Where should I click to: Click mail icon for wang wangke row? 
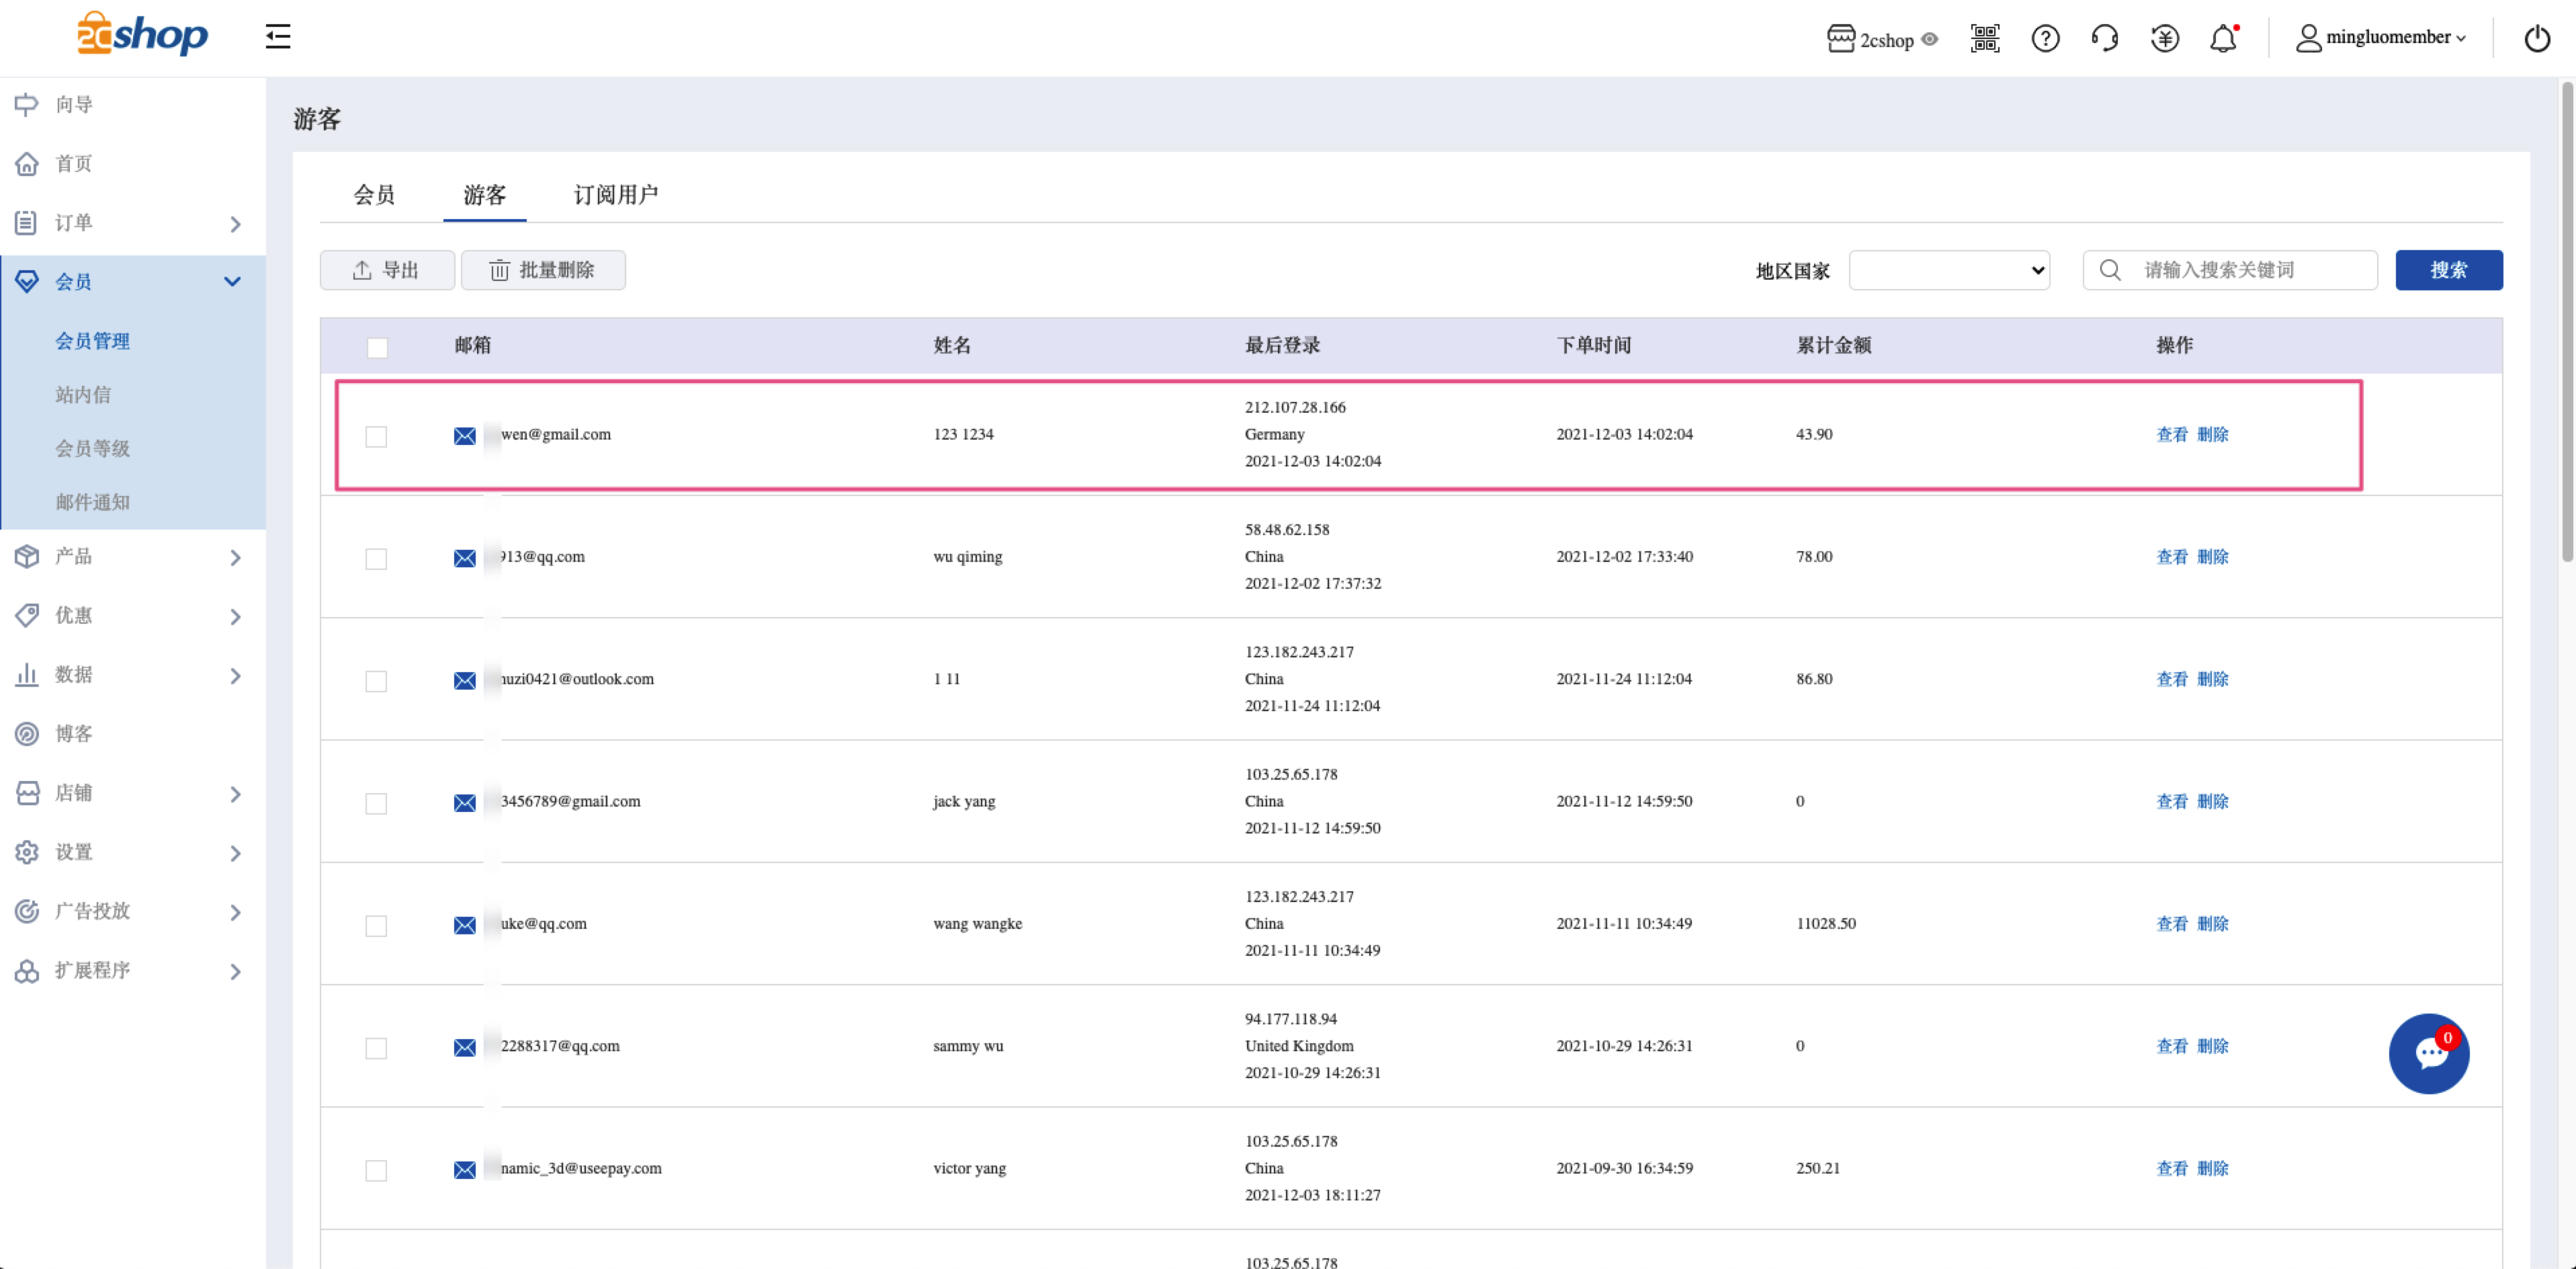click(x=465, y=925)
